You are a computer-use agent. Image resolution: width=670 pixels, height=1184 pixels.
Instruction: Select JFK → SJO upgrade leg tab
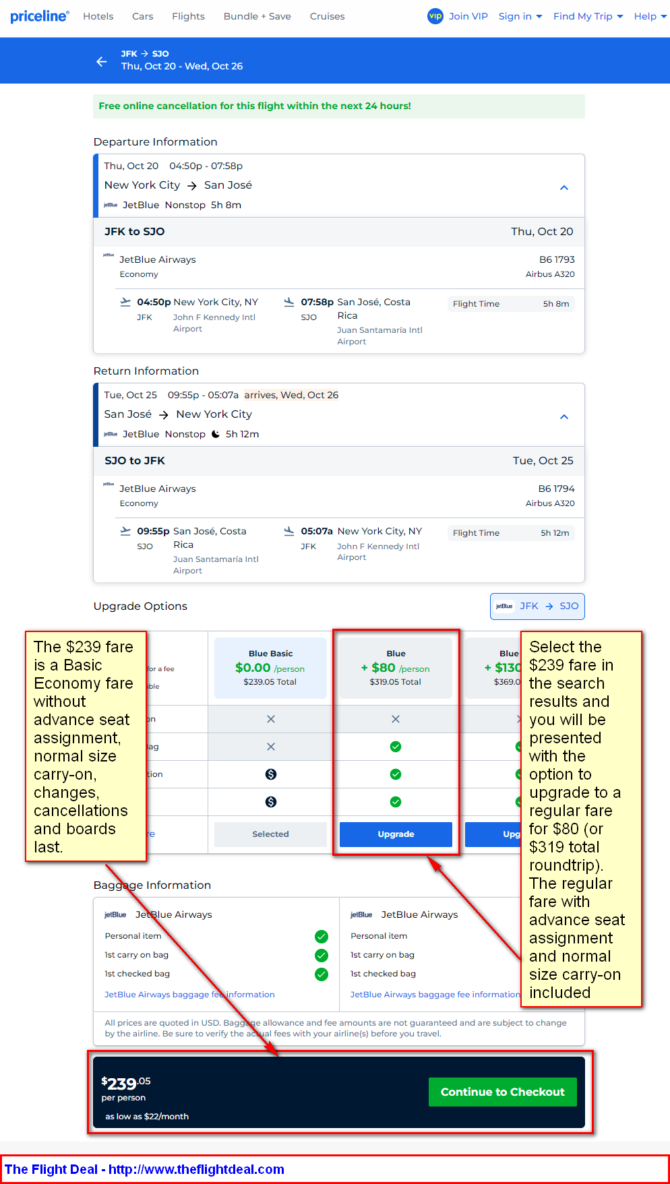[x=537, y=606]
